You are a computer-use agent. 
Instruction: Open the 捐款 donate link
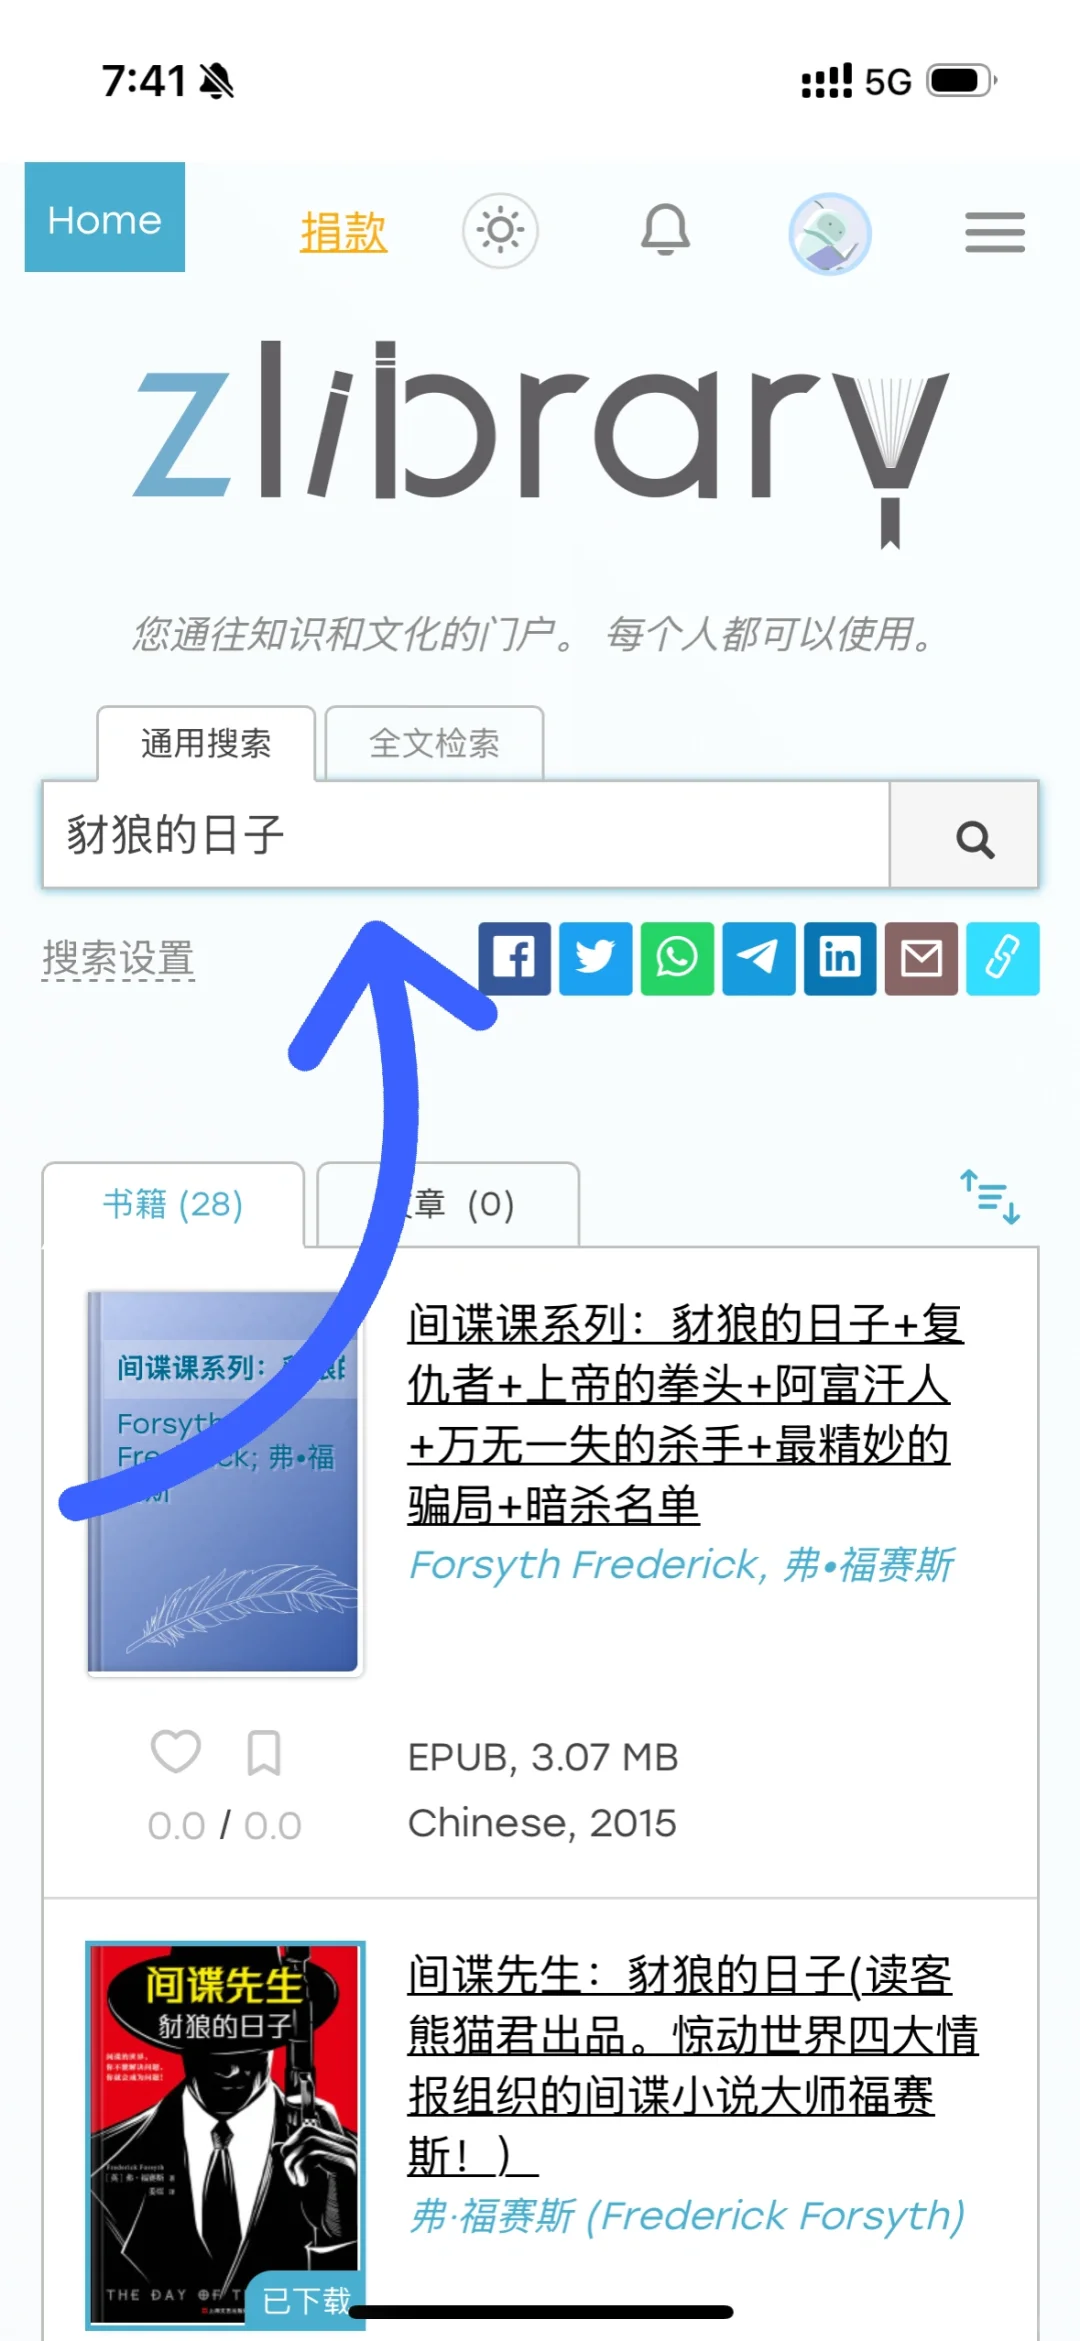tap(343, 232)
